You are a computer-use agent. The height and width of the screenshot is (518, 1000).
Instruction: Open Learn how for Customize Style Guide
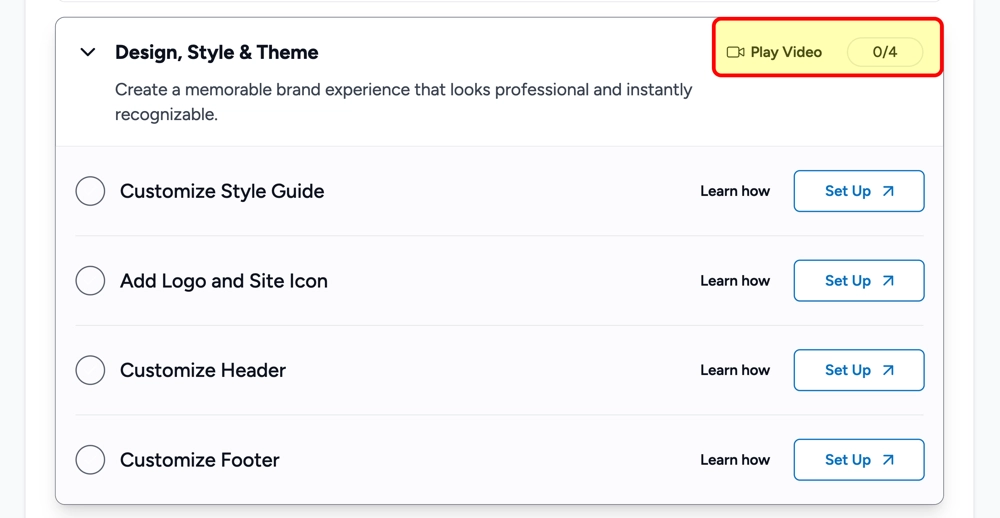[735, 191]
